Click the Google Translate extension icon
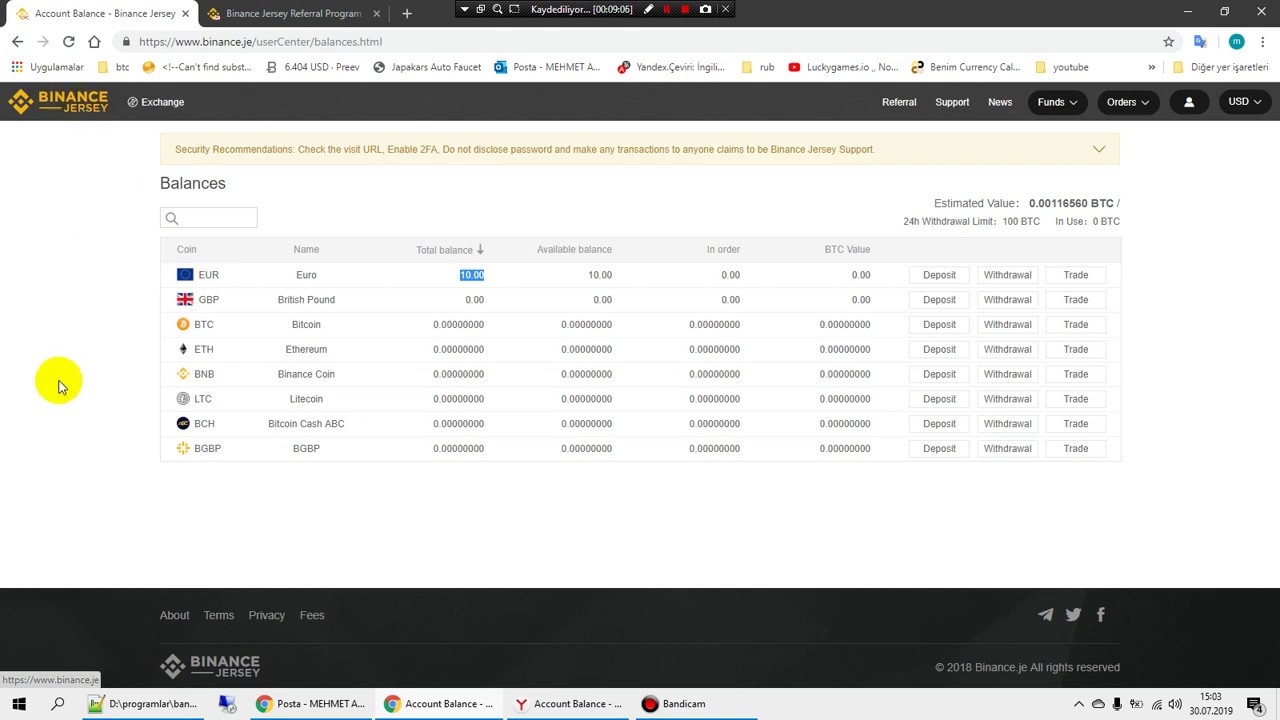Screen dimensions: 1280x720 pyautogui.click(x=1200, y=42)
